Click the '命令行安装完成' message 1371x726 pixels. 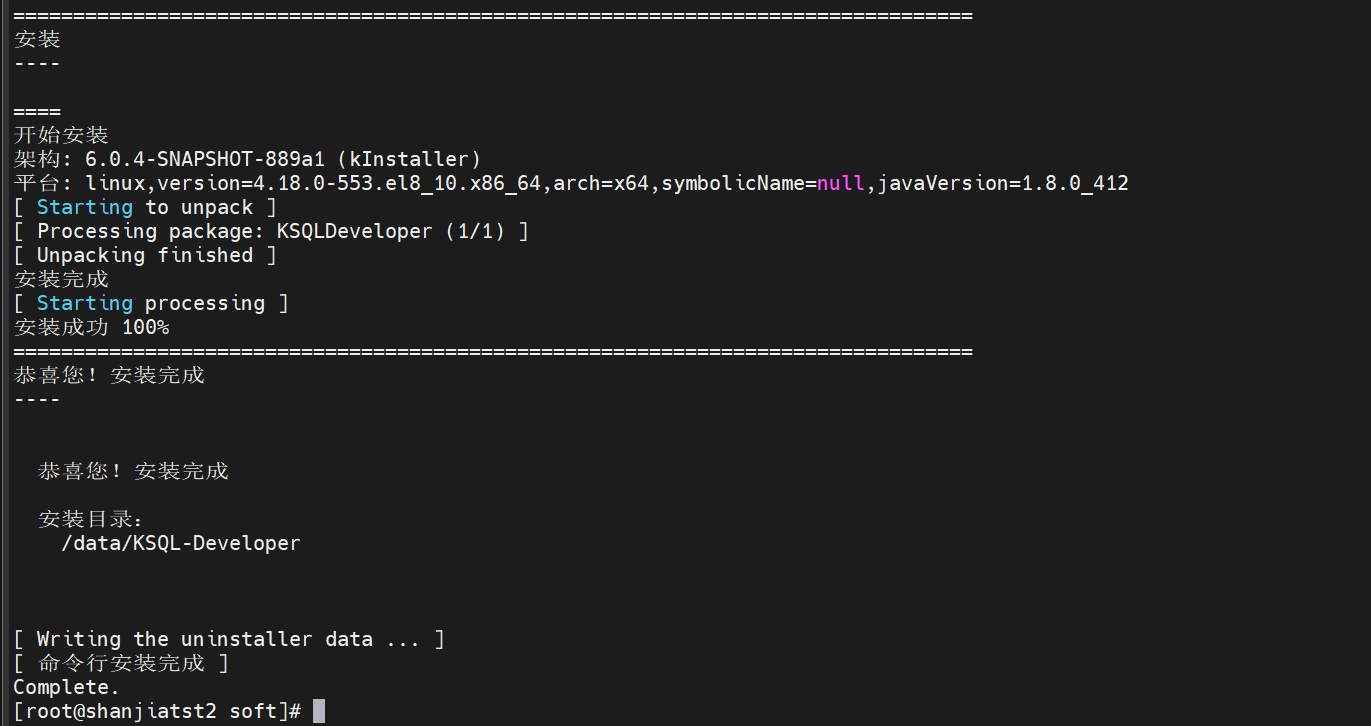(121, 663)
